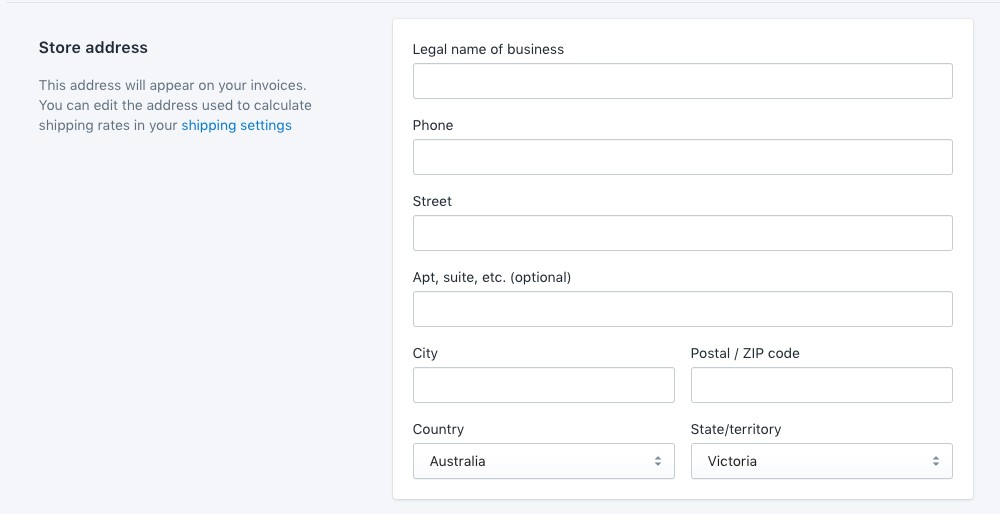Click the up-down arrows icon in State/territory select
The height and width of the screenshot is (514, 1000).
[935, 461]
